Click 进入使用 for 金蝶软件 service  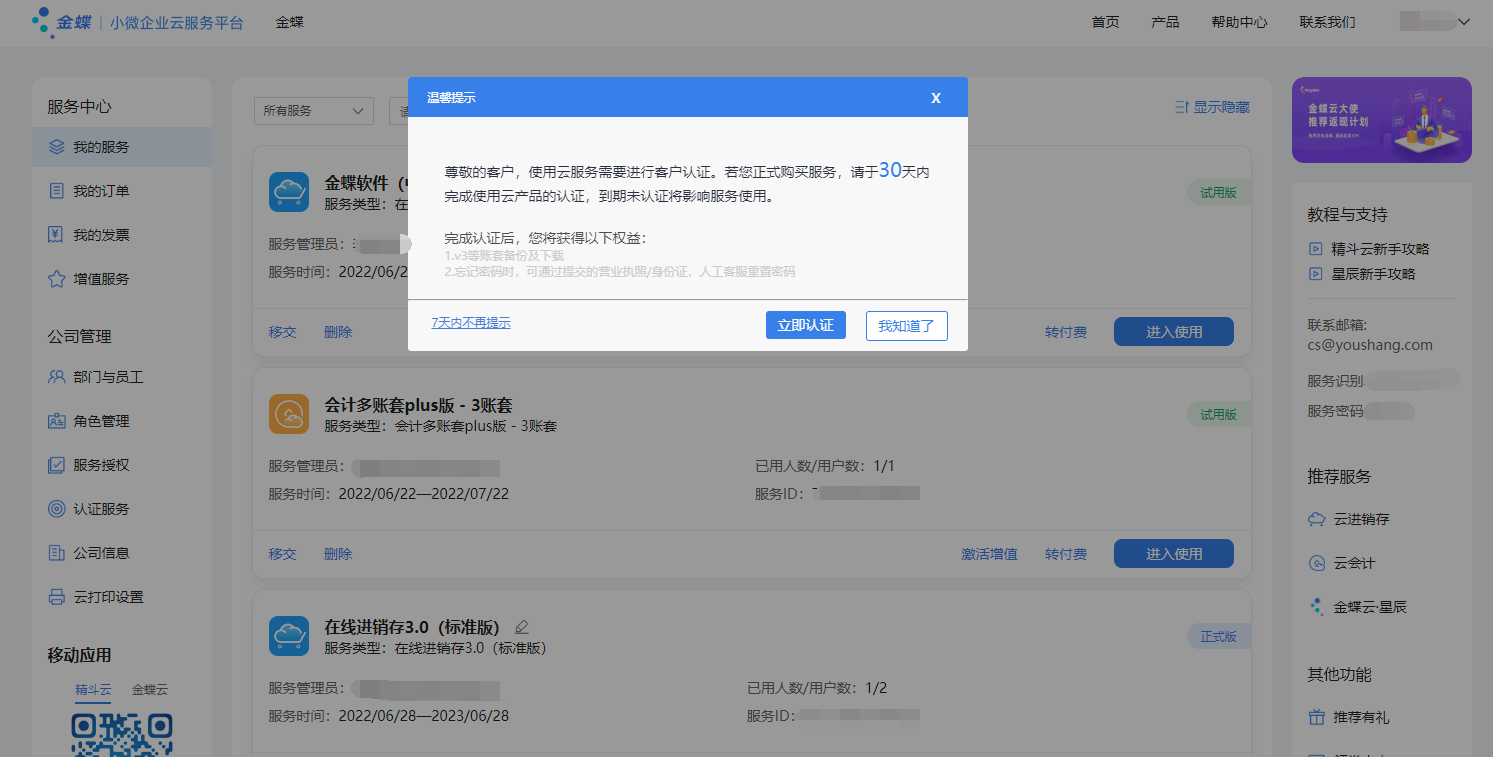[1174, 332]
